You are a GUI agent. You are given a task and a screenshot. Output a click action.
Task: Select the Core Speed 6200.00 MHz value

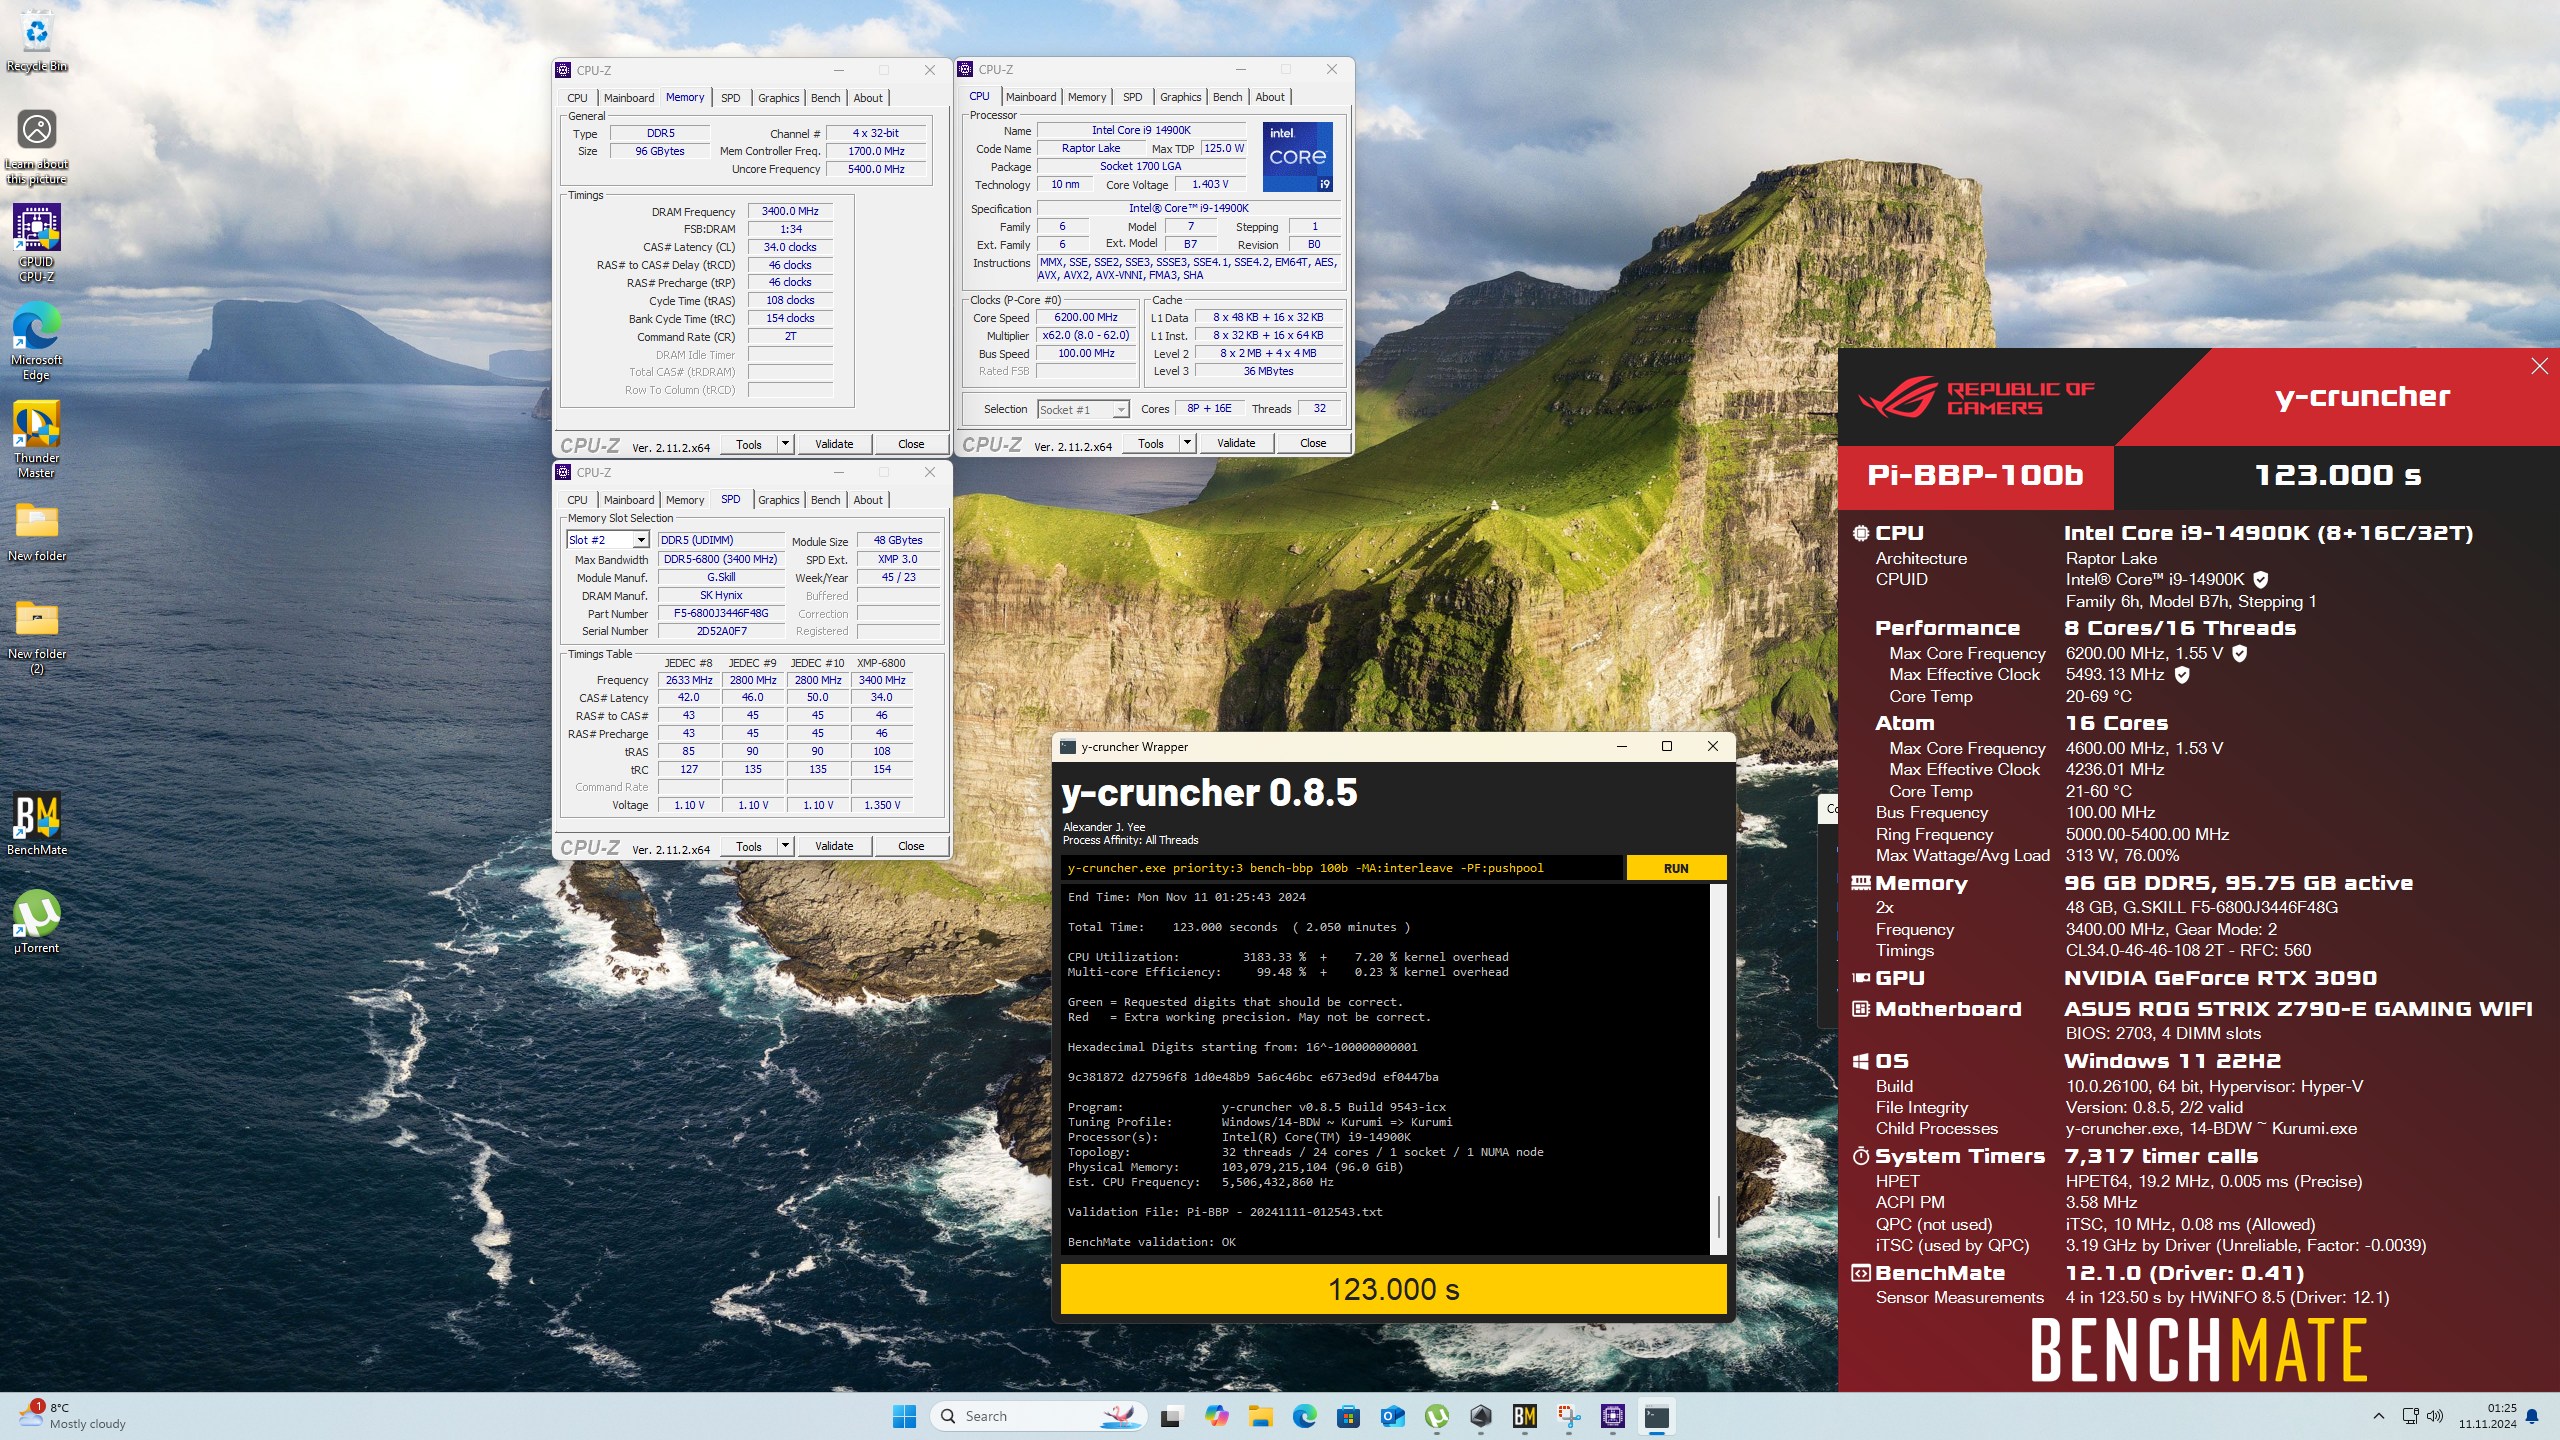(1086, 317)
